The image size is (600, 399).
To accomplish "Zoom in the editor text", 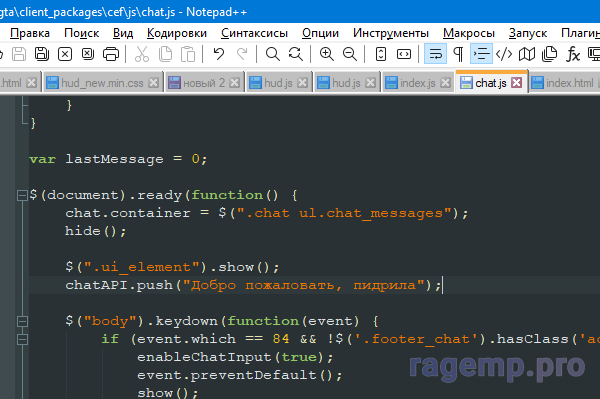I will 326,54.
